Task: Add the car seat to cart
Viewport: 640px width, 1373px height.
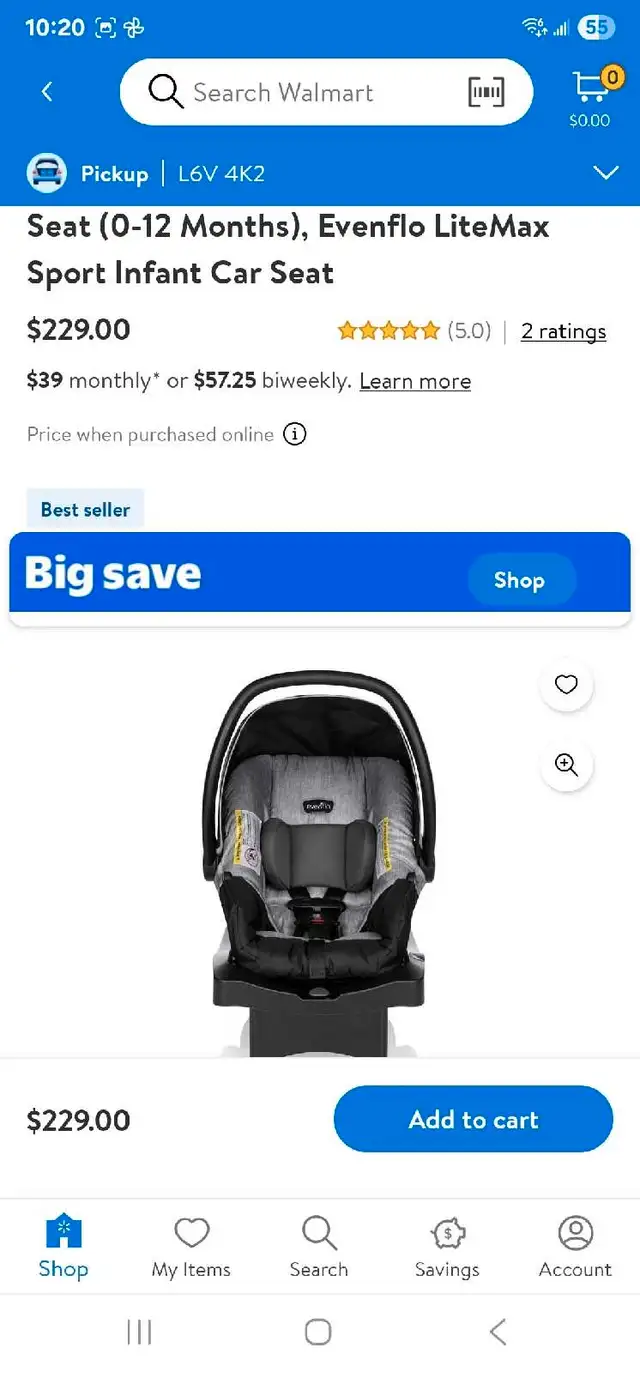Action: click(473, 1119)
